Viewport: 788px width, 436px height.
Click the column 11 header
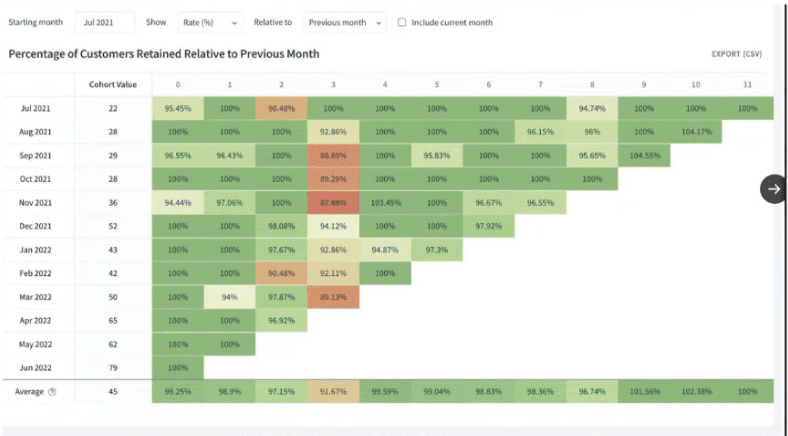click(747, 85)
